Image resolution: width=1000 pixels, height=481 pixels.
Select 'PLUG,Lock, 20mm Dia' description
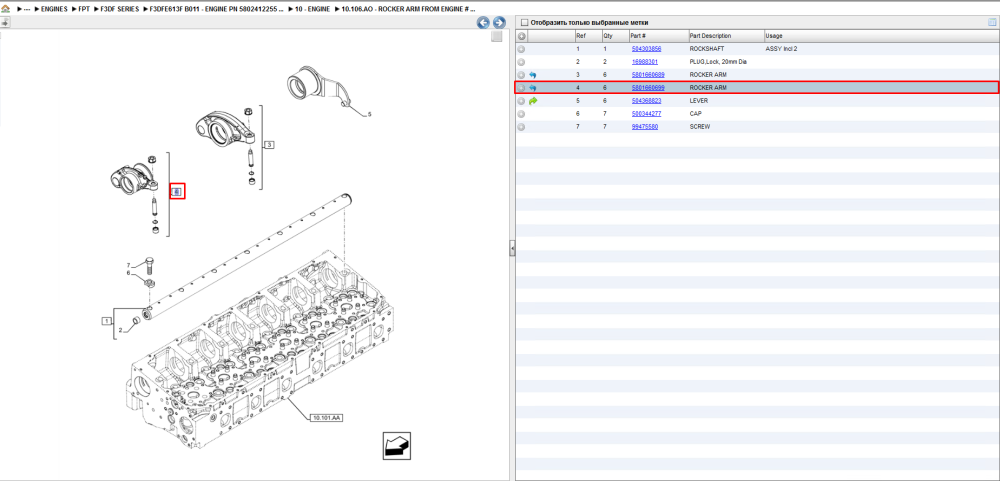pyautogui.click(x=718, y=62)
